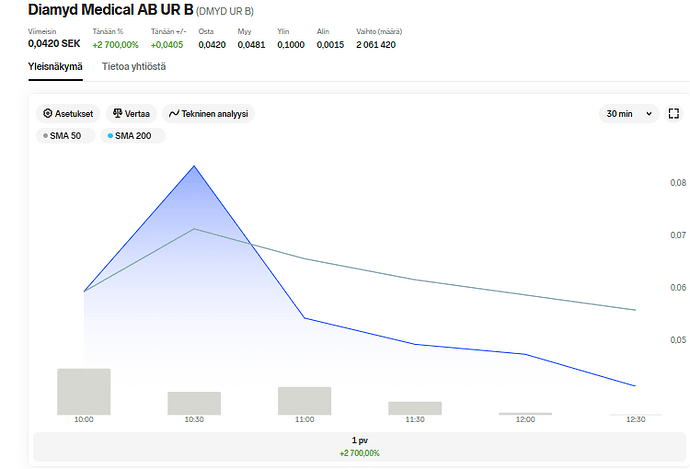This screenshot has width=690, height=469.
Task: Toggle the SMA 200 indicator
Action: point(132,136)
